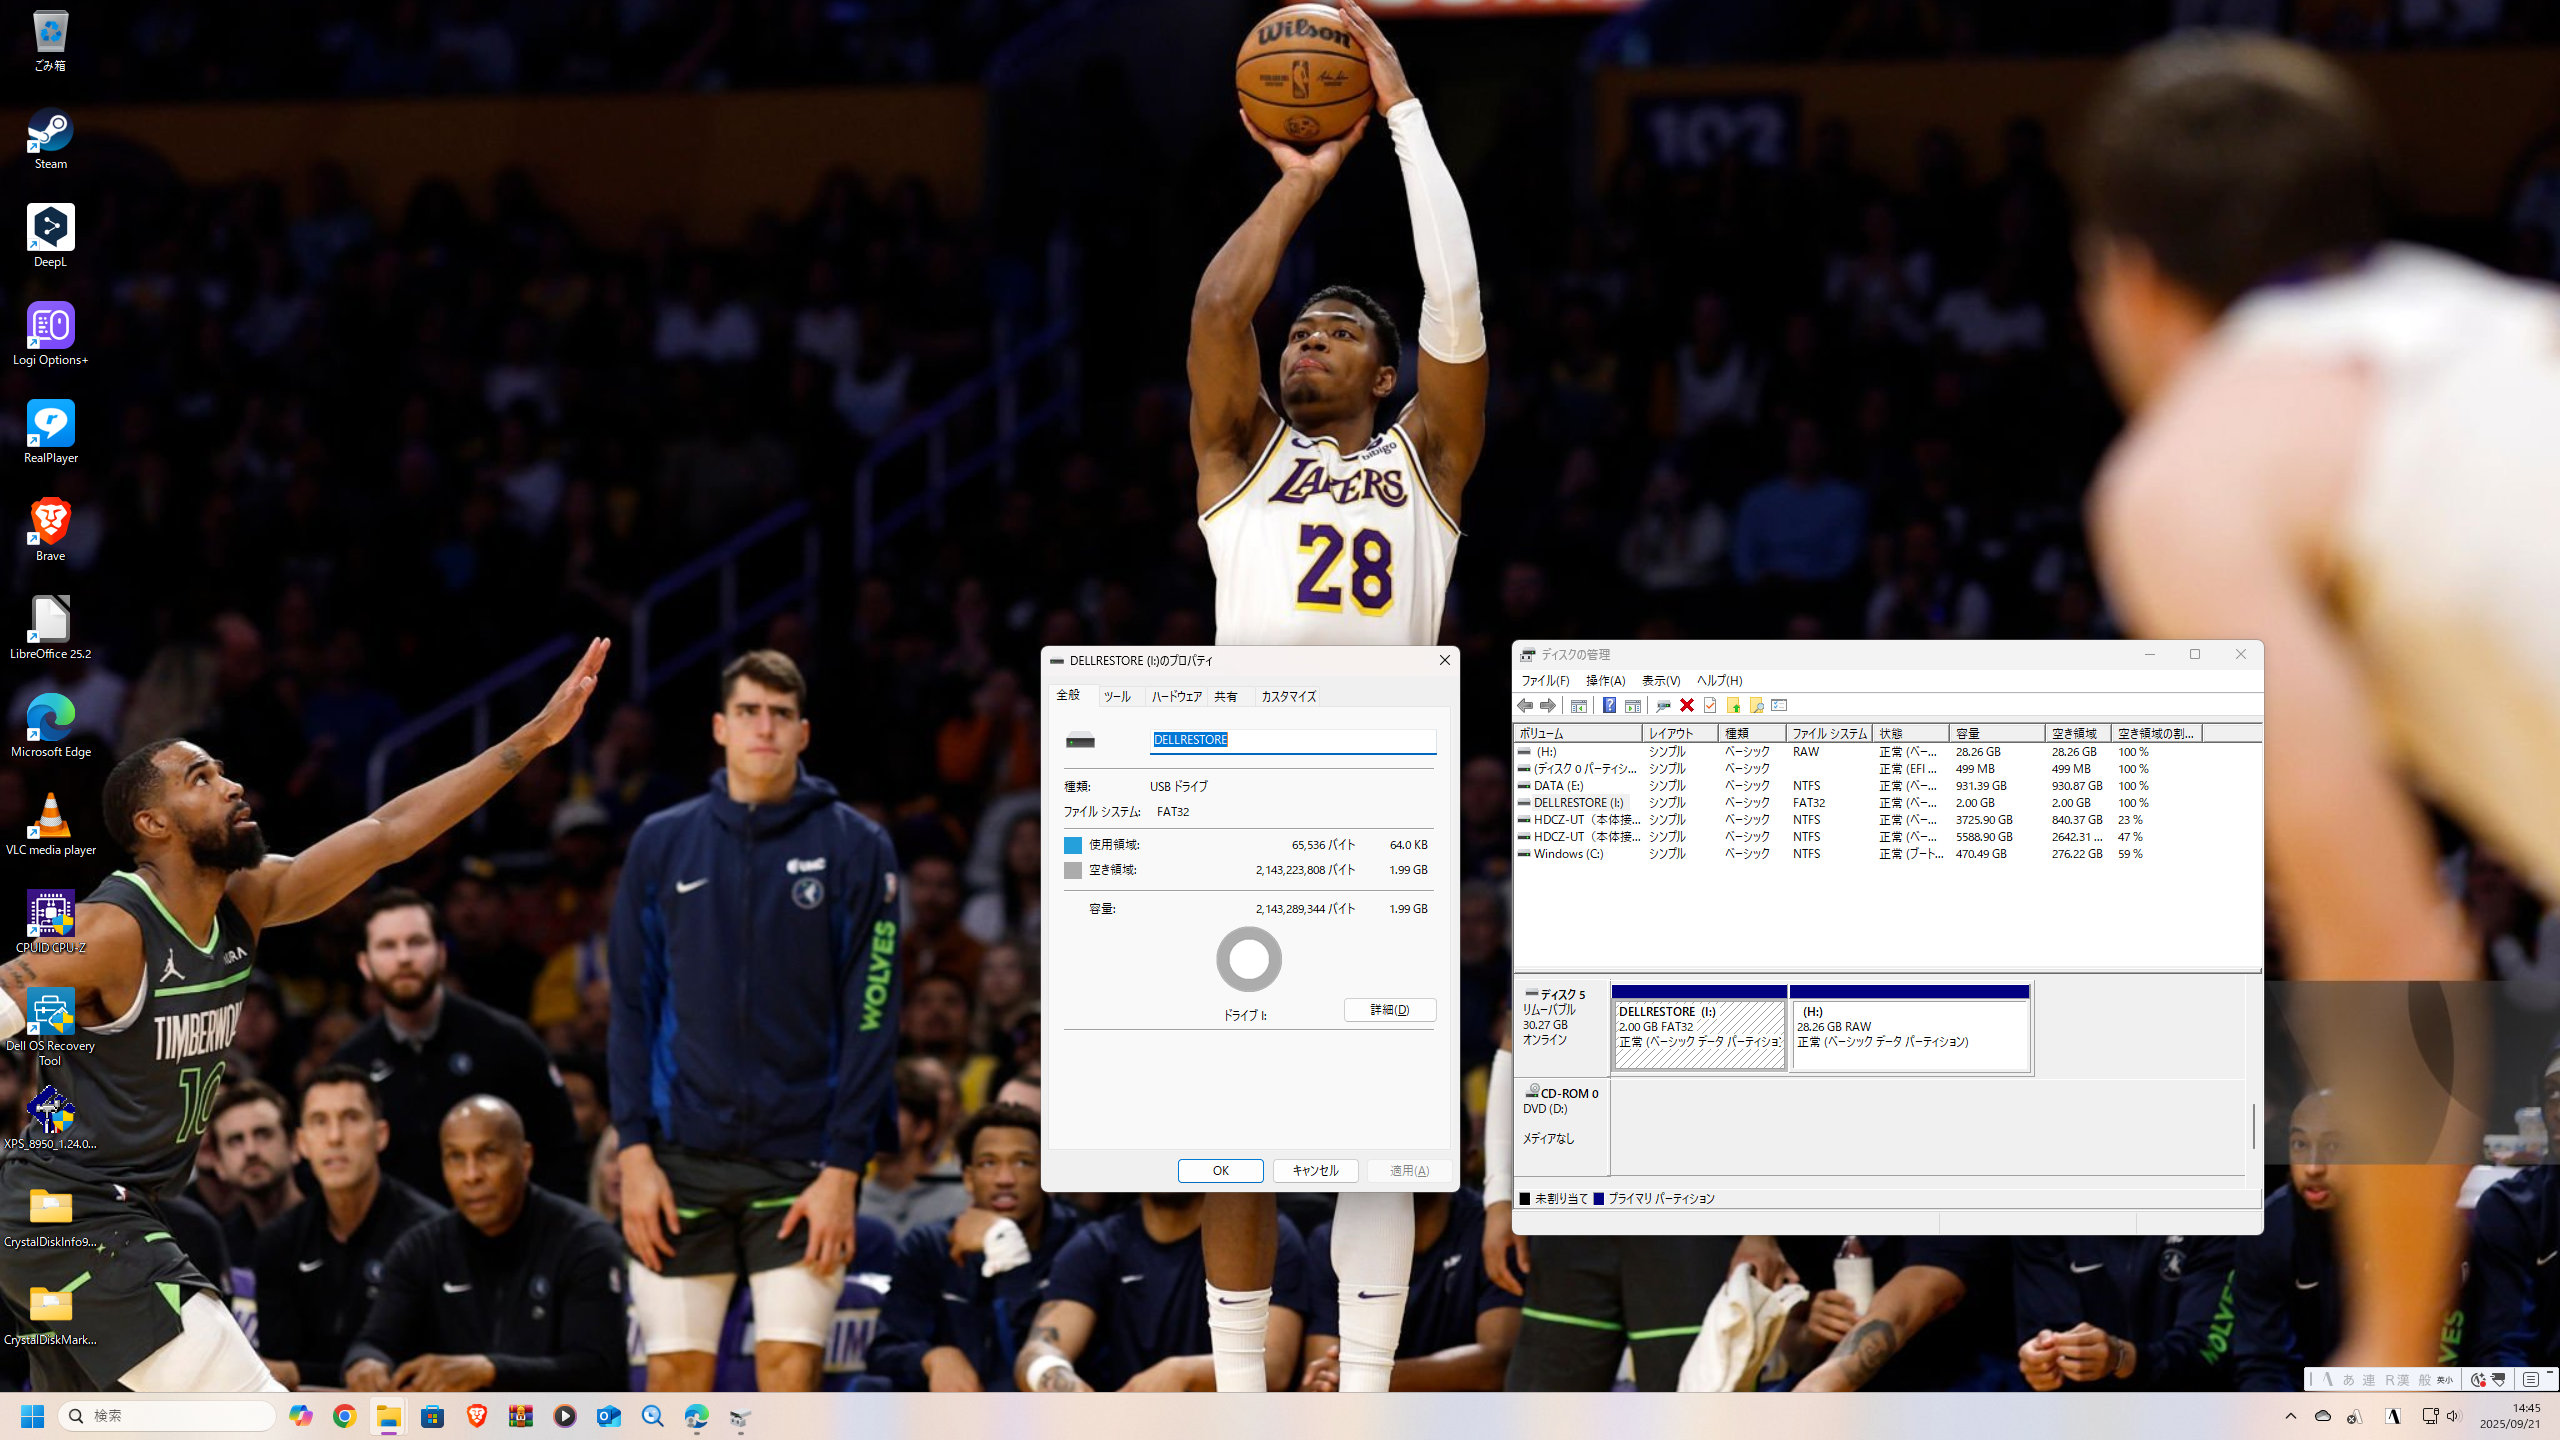
Task: Click the checklist settings toolbar icon
Action: (1779, 705)
